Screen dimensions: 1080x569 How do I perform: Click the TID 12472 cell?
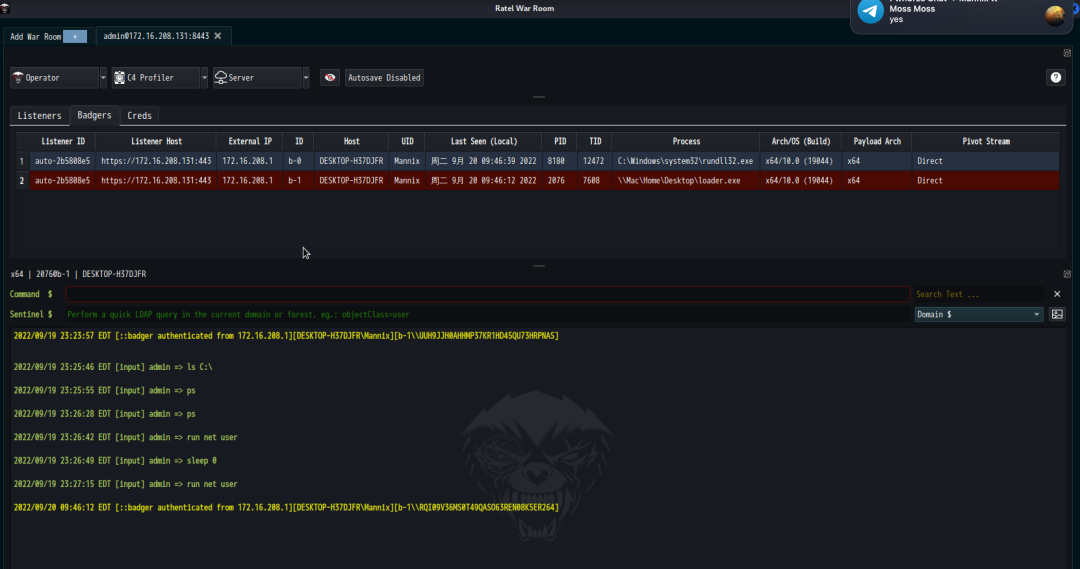[x=593, y=161]
